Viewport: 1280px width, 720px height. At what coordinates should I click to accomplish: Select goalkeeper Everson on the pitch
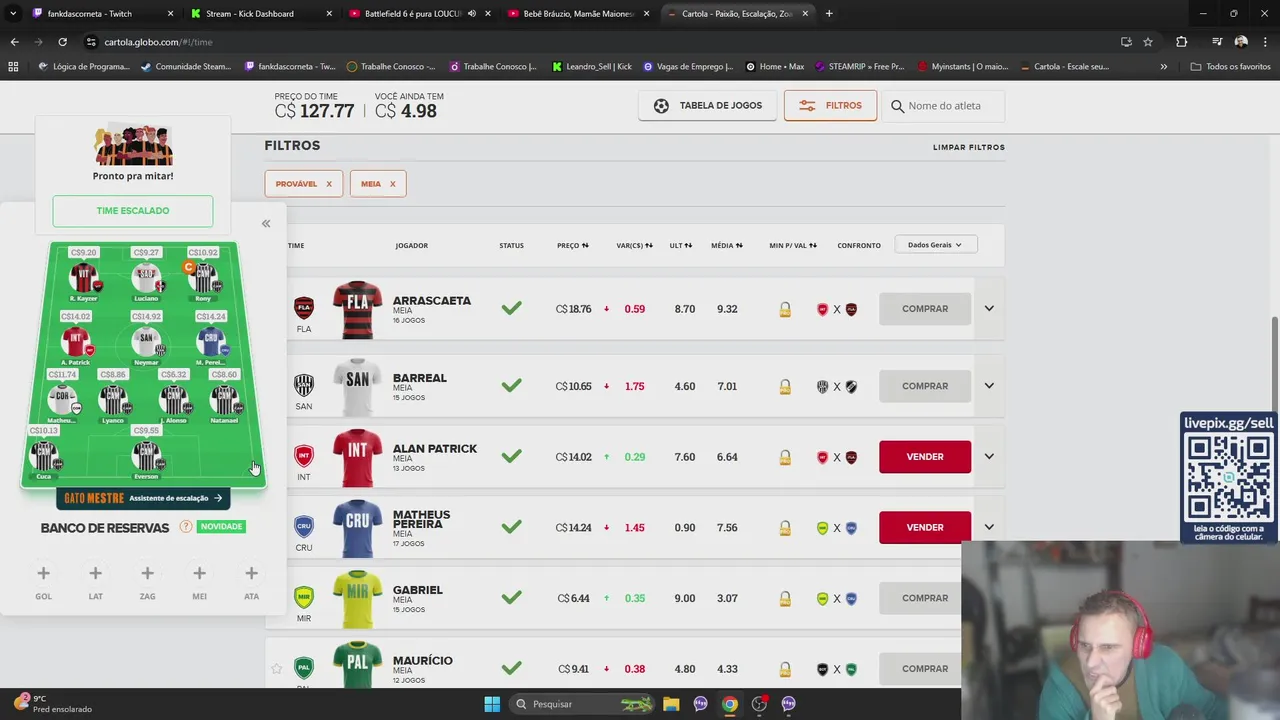tap(146, 457)
